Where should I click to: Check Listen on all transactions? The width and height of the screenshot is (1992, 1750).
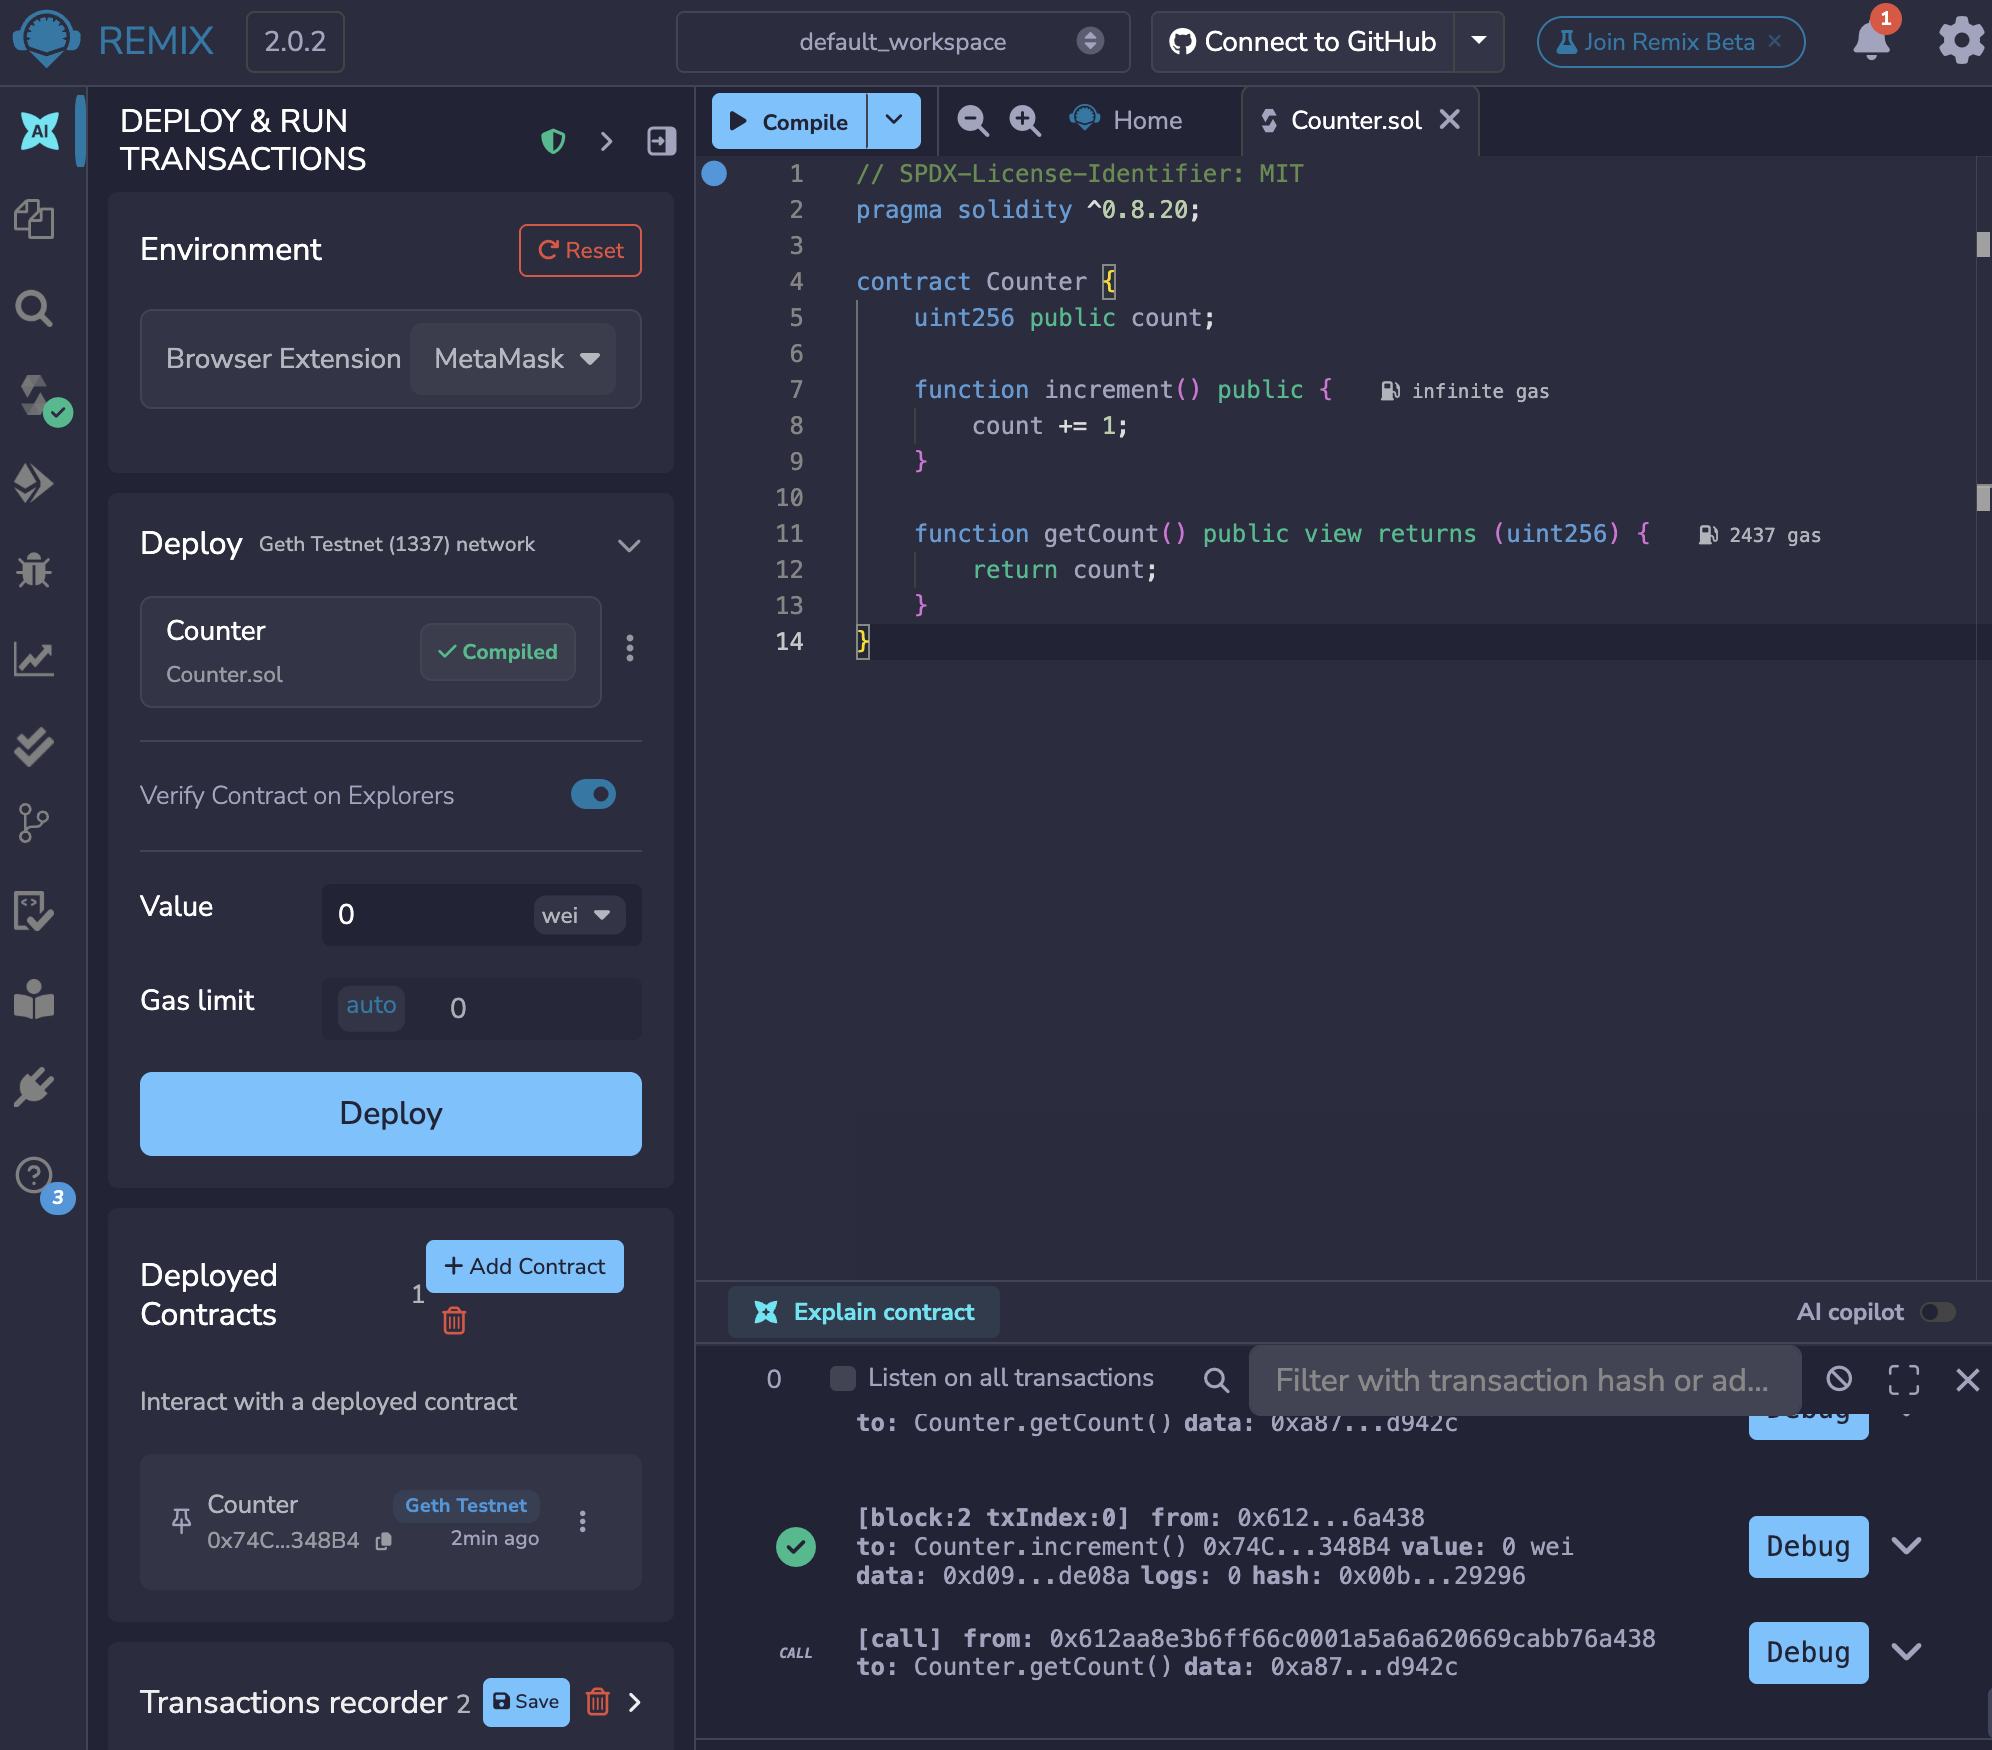click(x=843, y=1378)
